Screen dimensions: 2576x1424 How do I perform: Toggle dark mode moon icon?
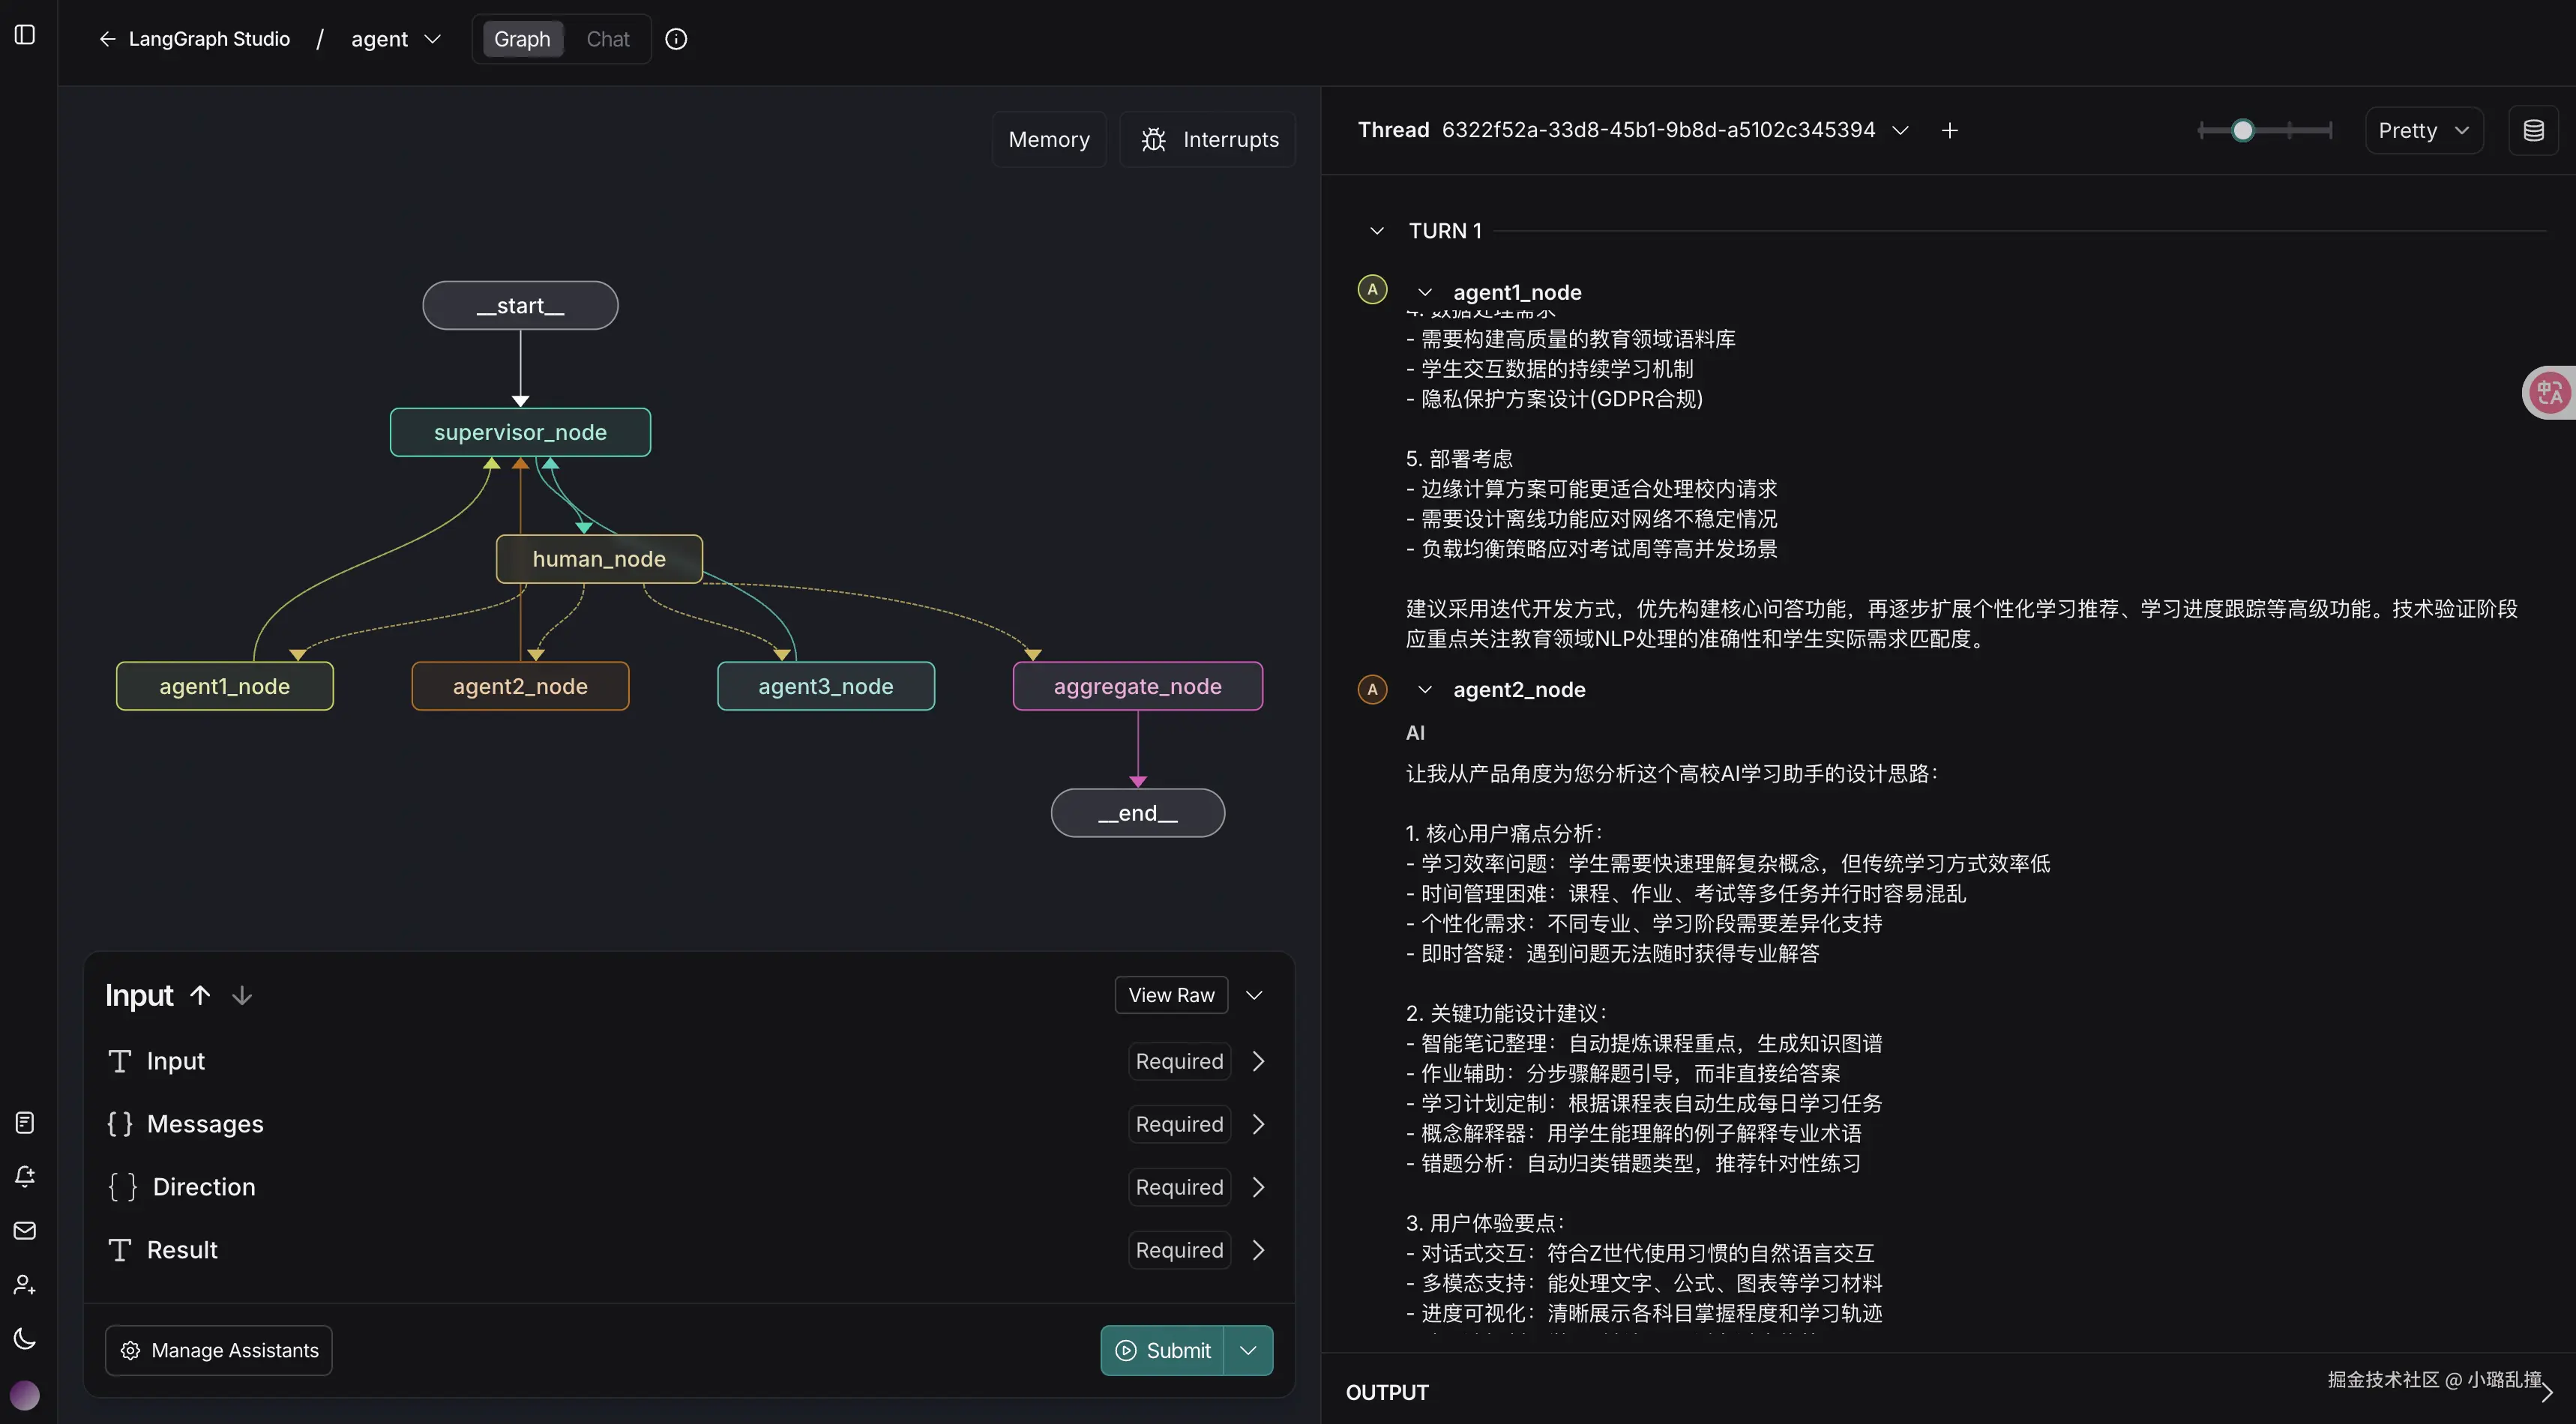coord(25,1338)
